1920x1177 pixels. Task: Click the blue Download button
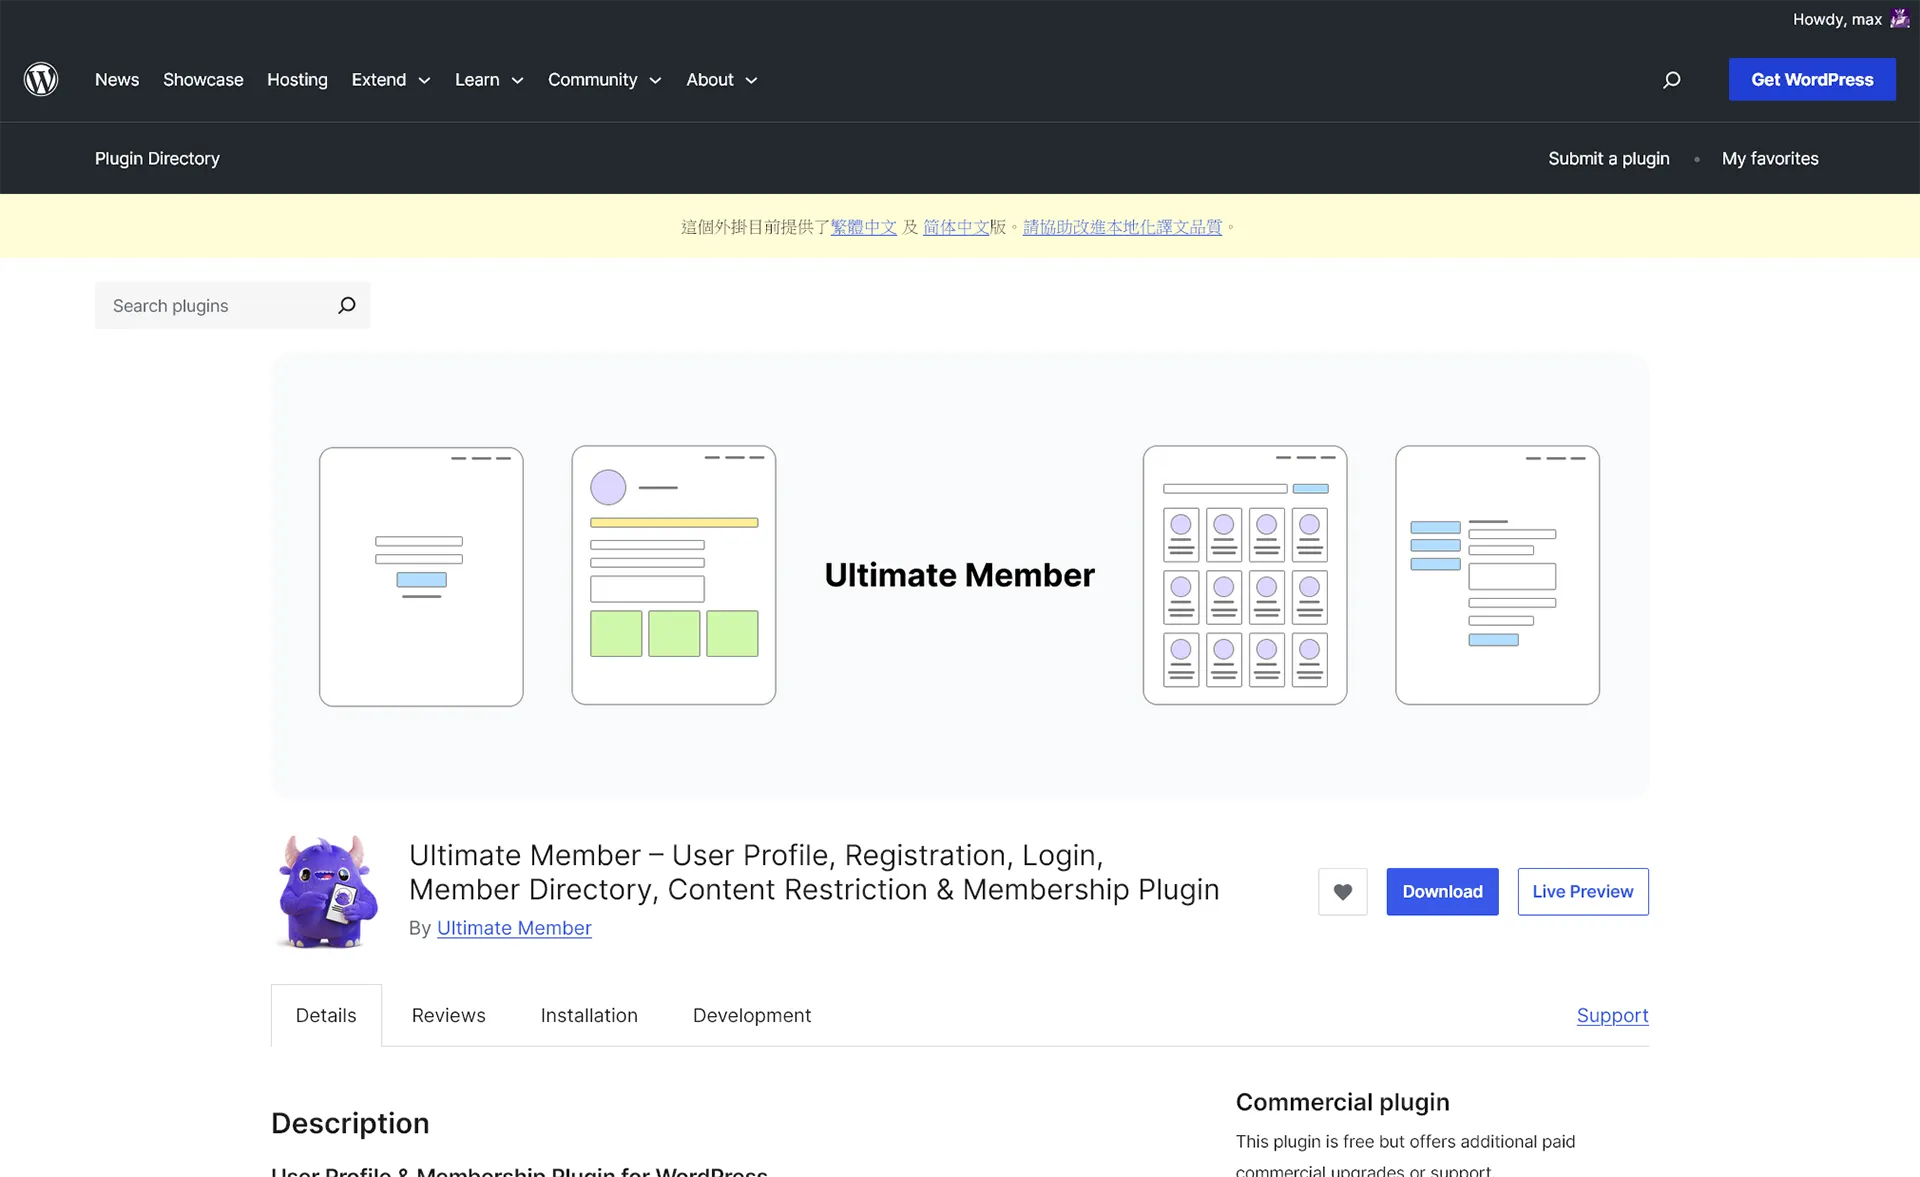[x=1442, y=891]
